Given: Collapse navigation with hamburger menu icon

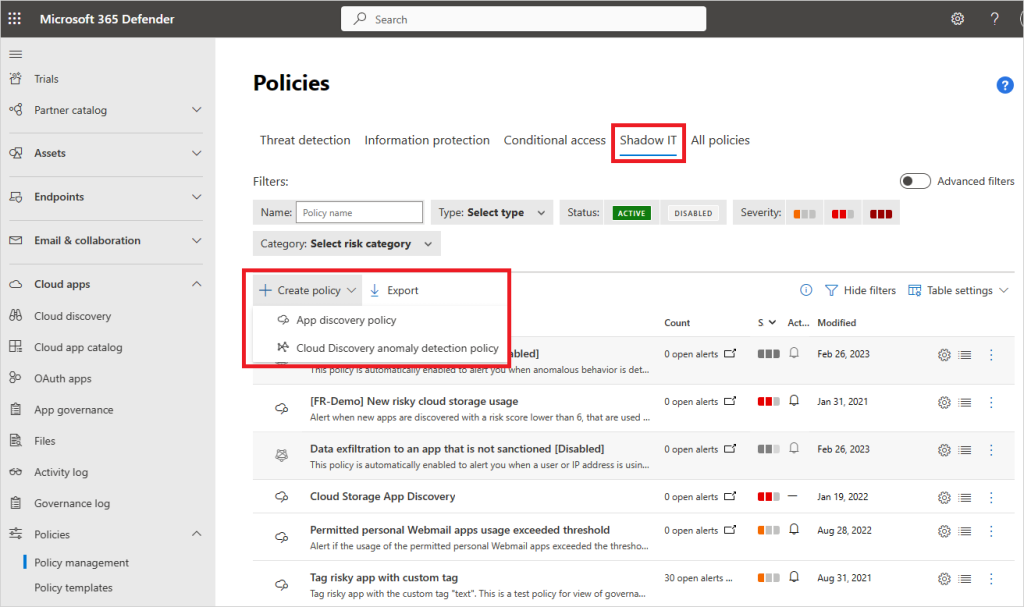Looking at the screenshot, I should [15, 54].
